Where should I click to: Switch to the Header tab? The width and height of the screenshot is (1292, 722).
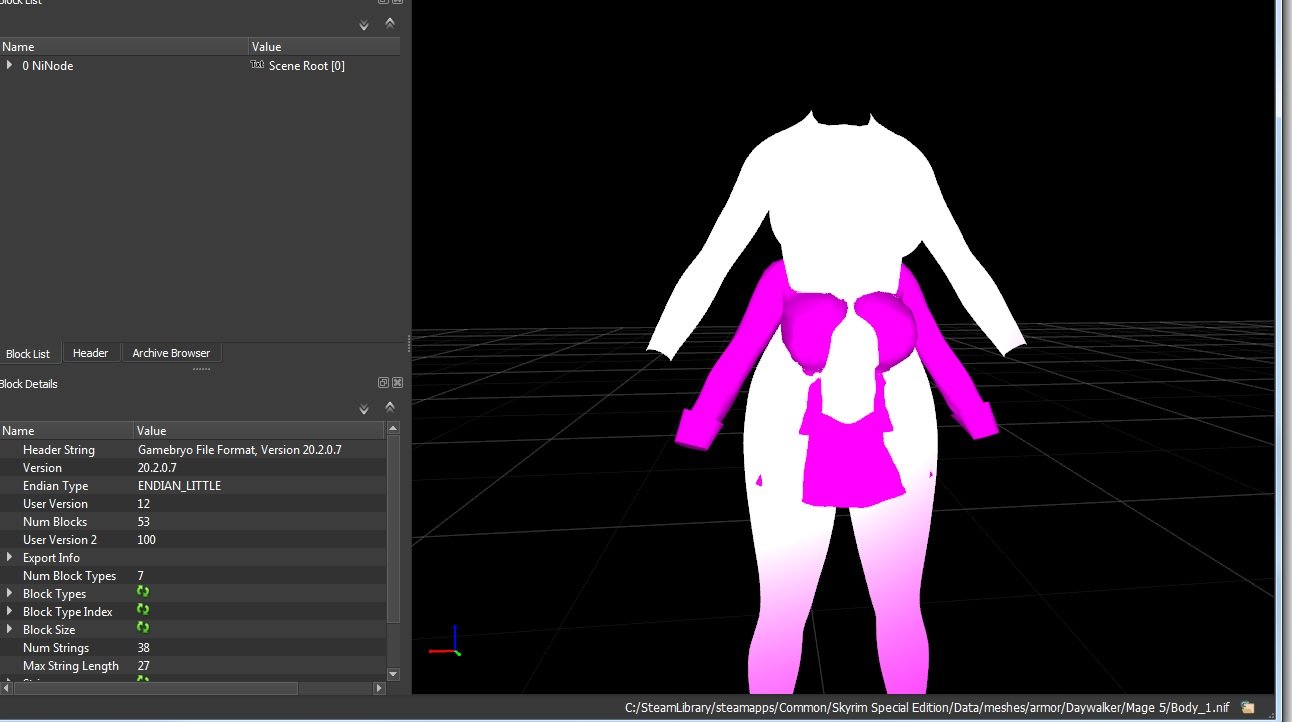90,353
